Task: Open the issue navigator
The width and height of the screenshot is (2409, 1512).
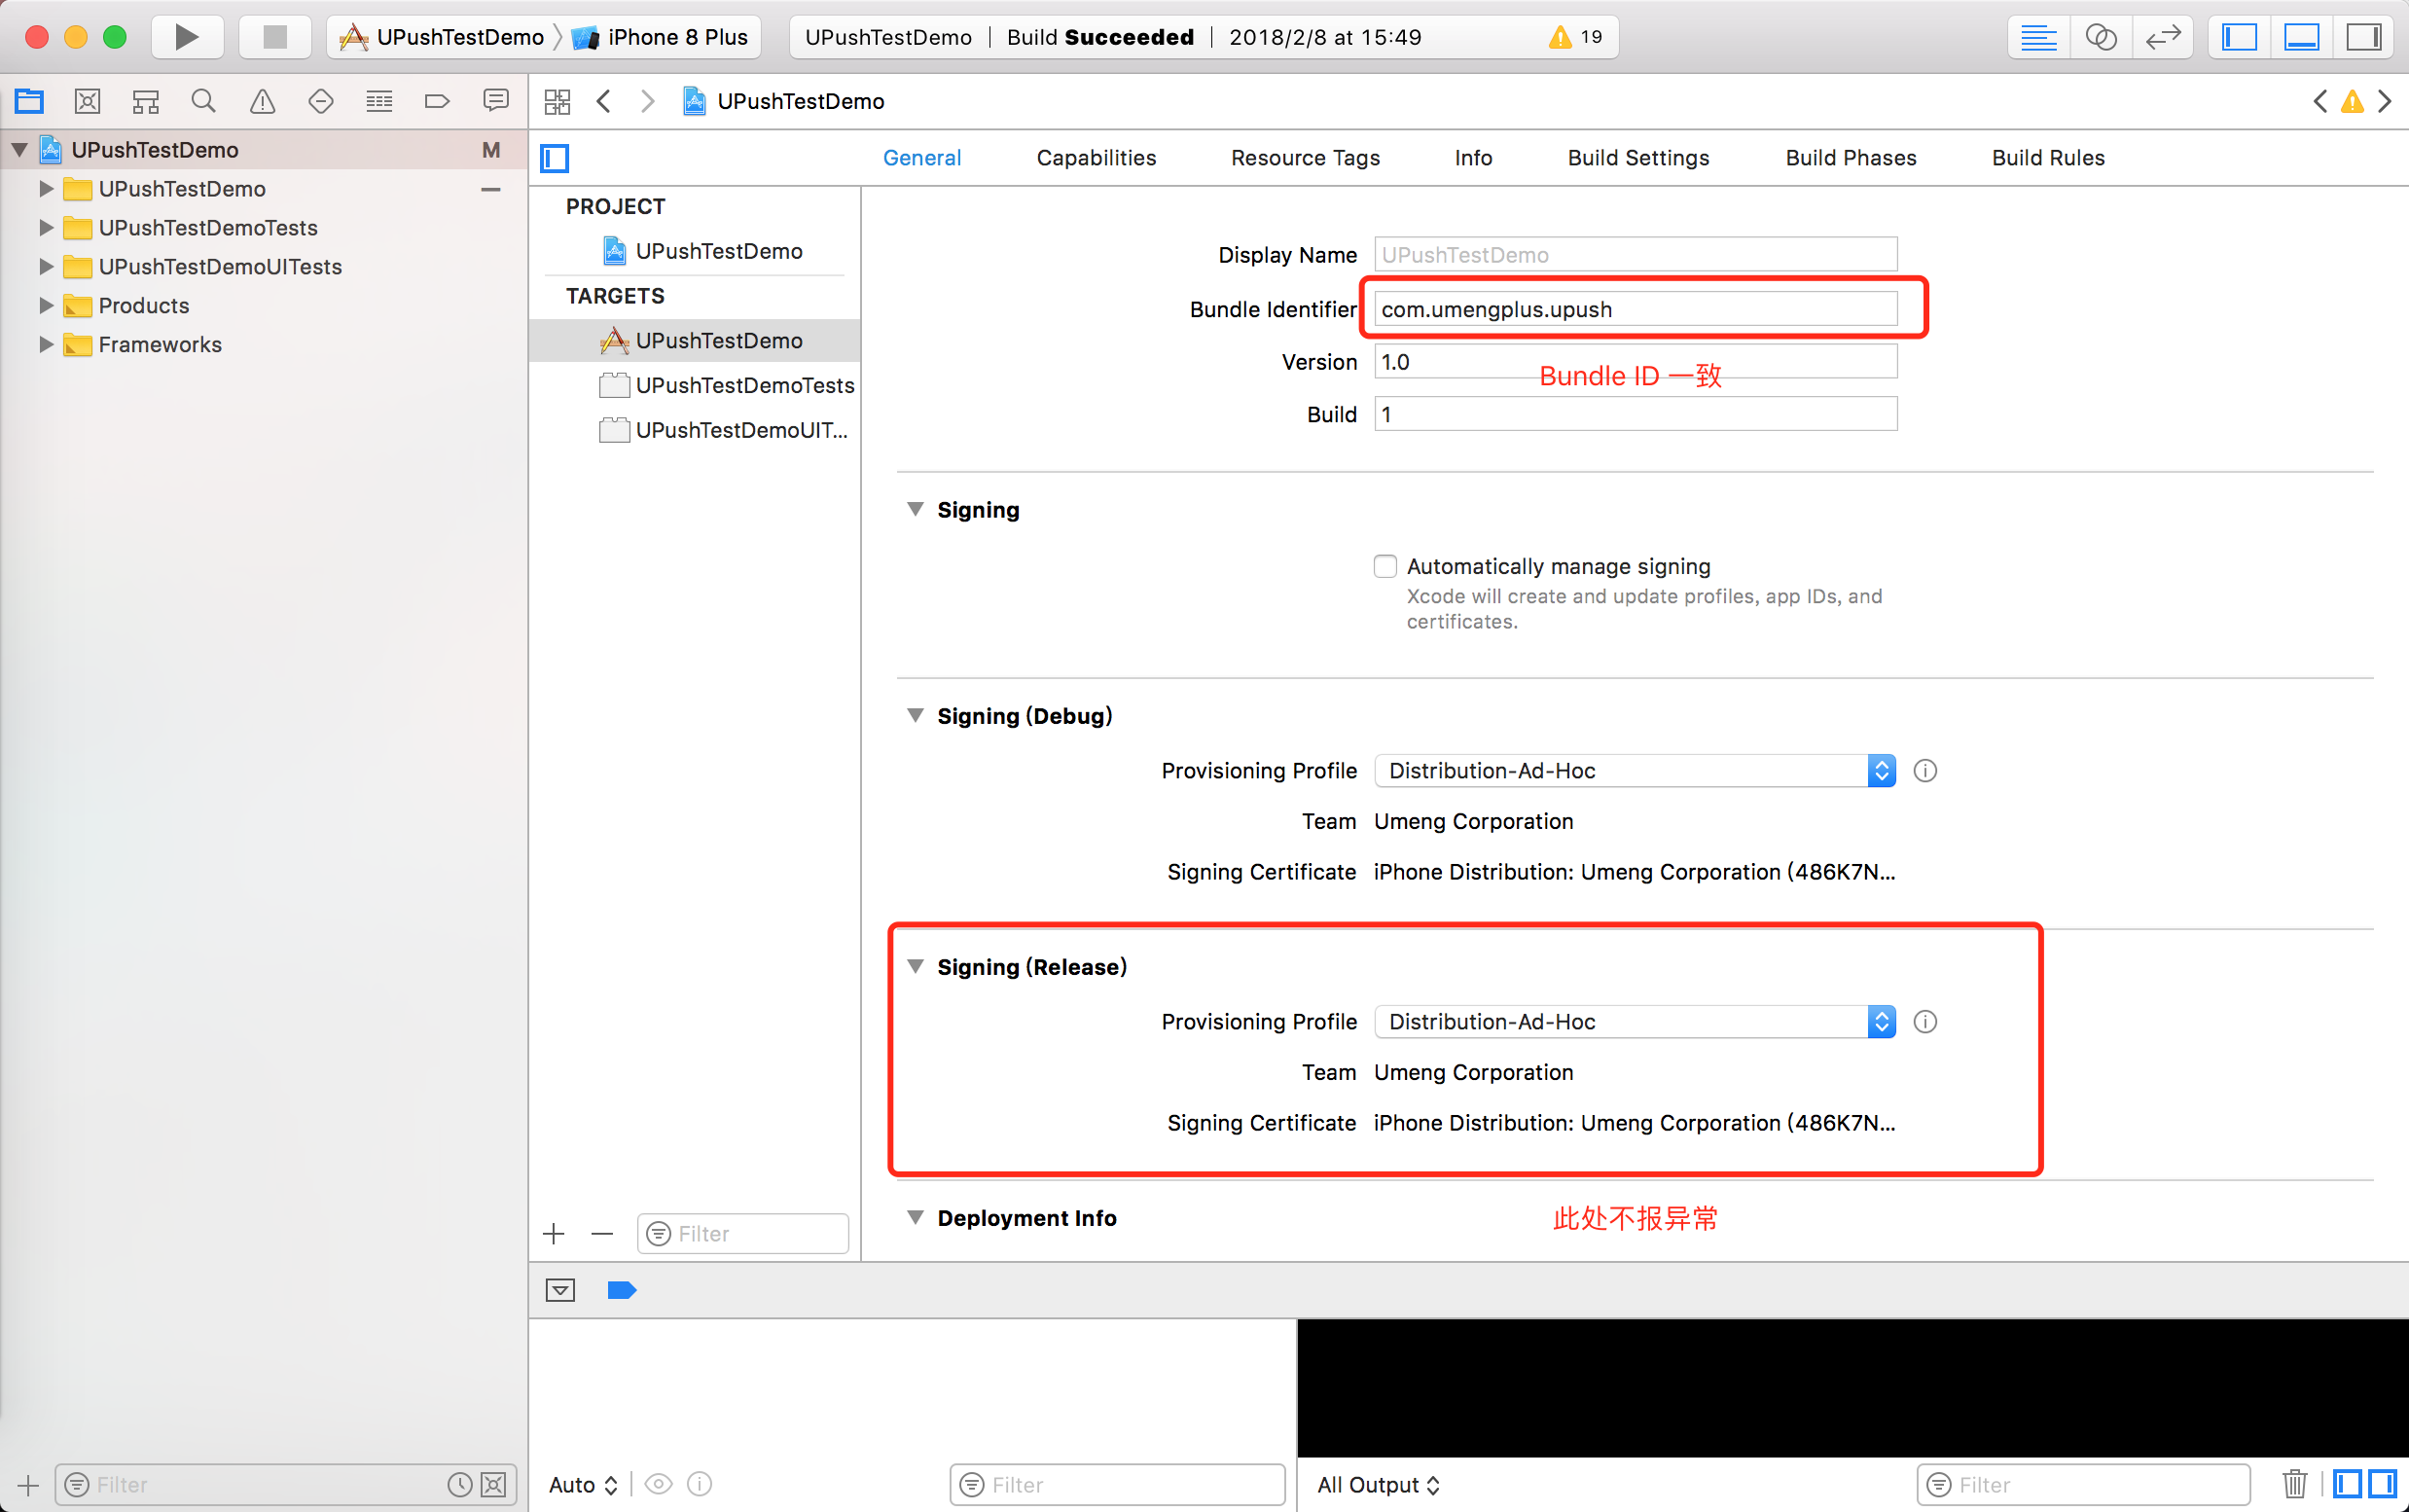Action: 262,101
